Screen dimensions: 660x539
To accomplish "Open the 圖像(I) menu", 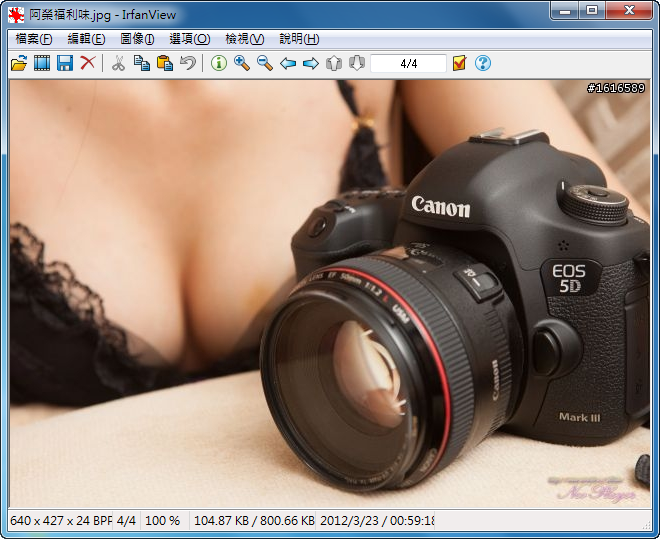I will coord(137,39).
